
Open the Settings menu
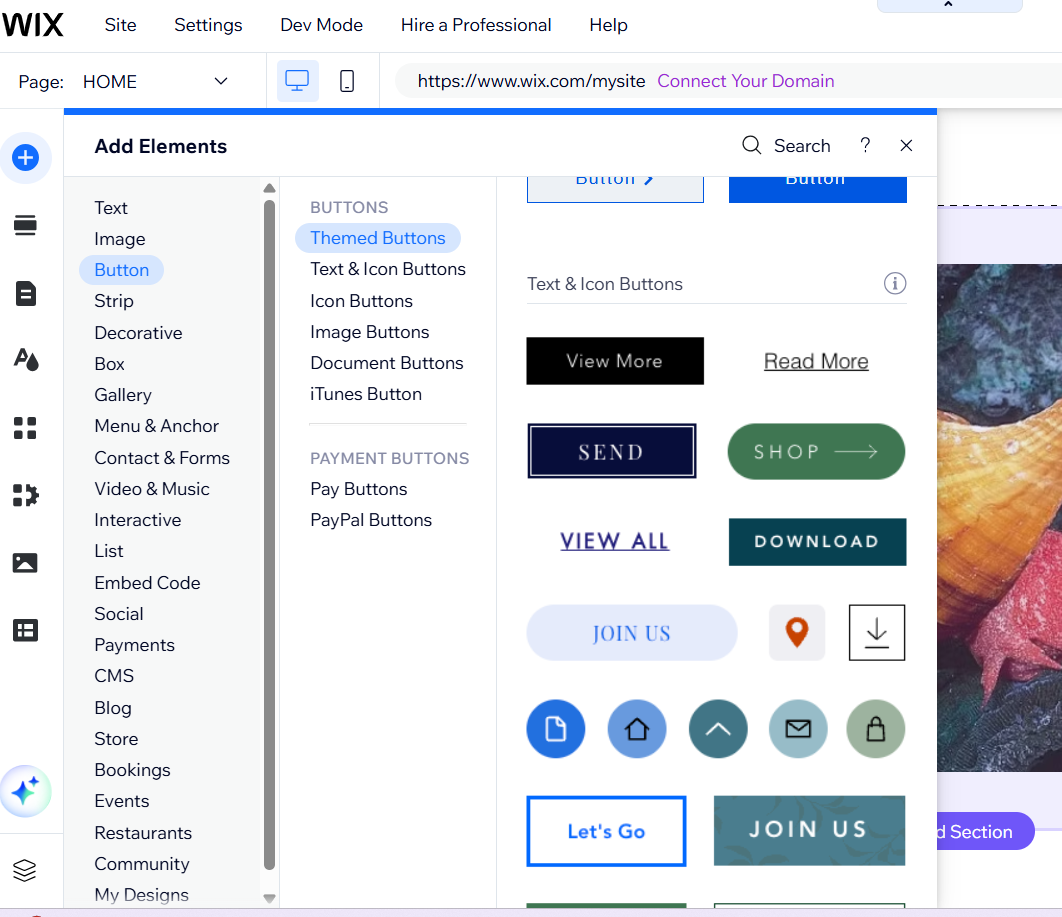coord(208,25)
